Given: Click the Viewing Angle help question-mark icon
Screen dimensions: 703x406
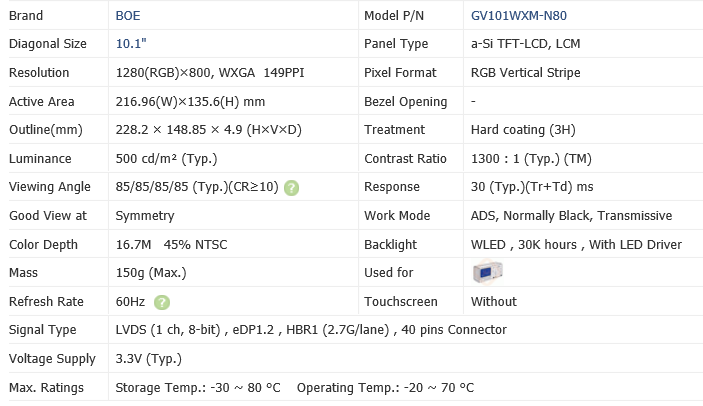Looking at the screenshot, I should click(291, 187).
